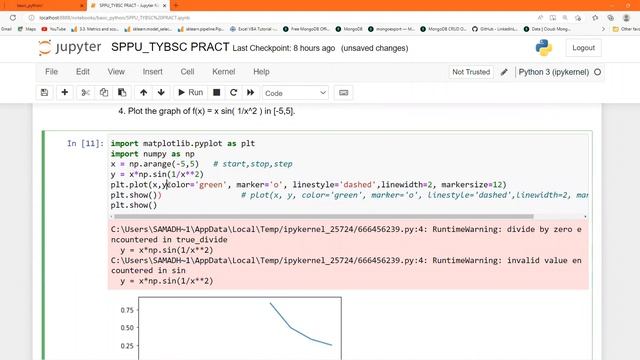Screen dimensions: 640x360
Task: Save notebook with the floppy disk icon
Action: pyautogui.click(x=44, y=93)
